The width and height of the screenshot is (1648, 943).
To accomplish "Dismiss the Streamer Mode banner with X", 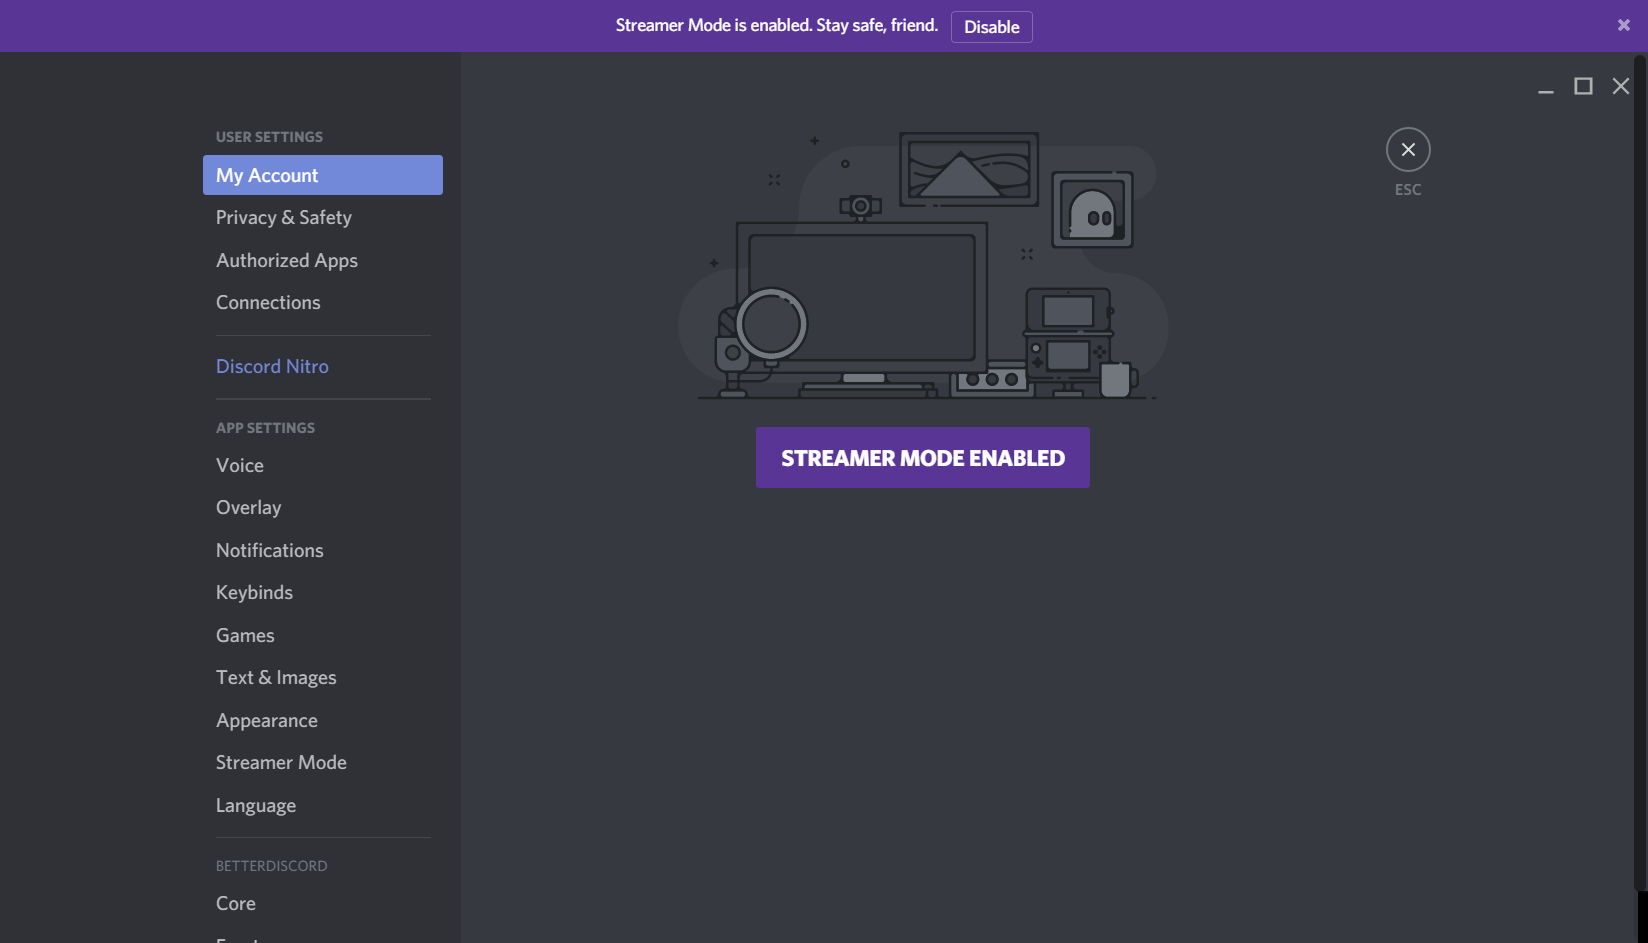I will pos(1623,25).
